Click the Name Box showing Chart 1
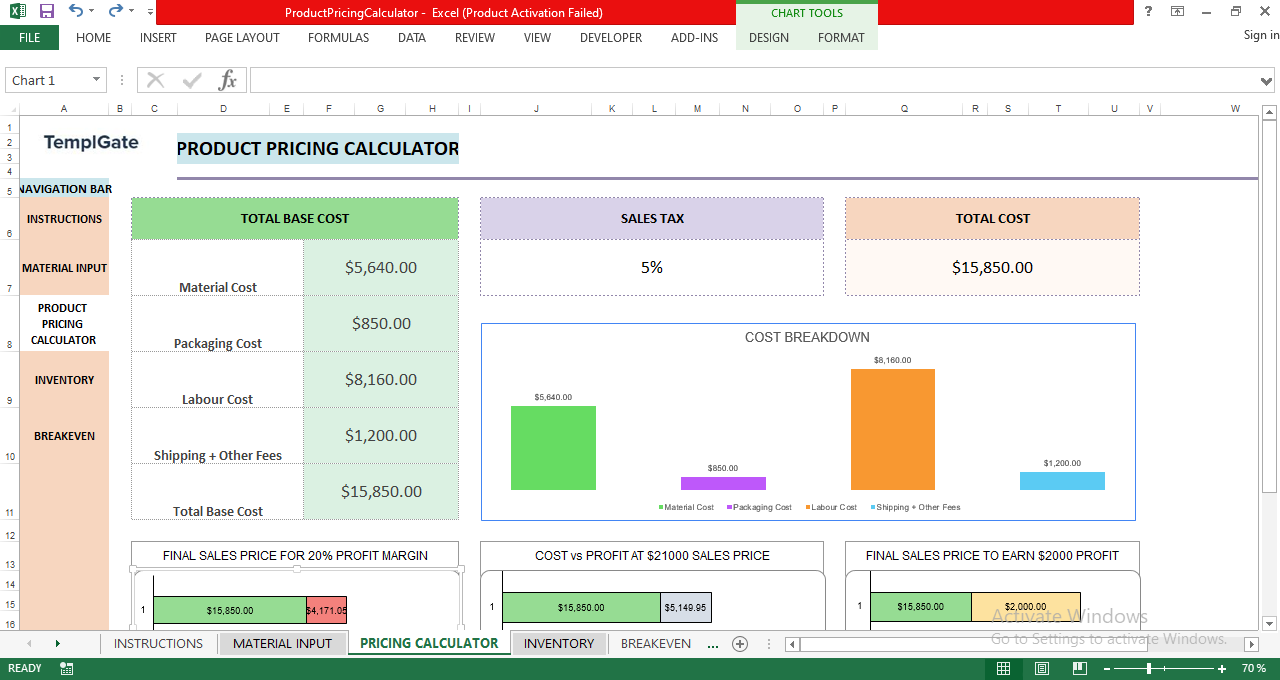 coord(47,80)
